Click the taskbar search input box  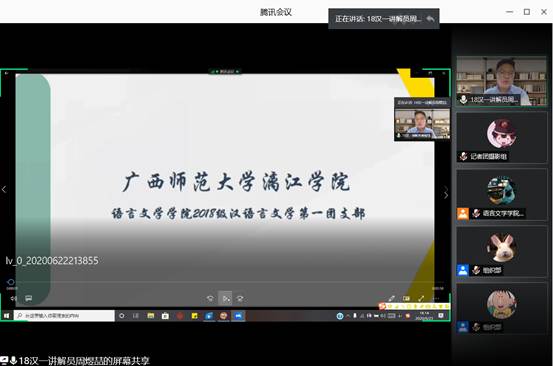64,316
